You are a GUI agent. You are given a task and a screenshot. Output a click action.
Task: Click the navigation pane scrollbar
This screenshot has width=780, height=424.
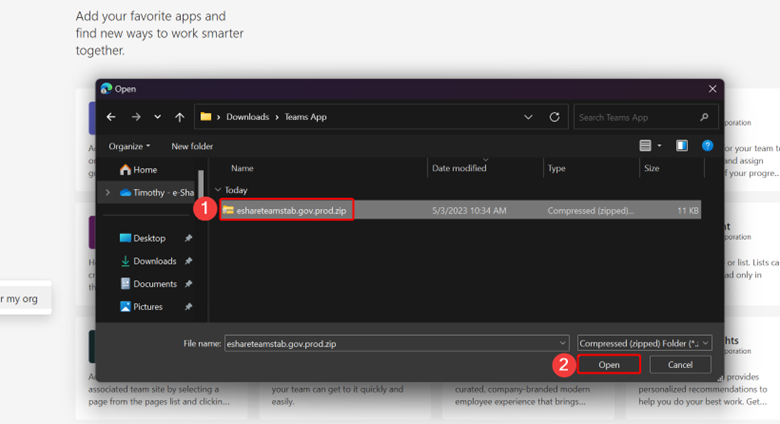tap(200, 185)
